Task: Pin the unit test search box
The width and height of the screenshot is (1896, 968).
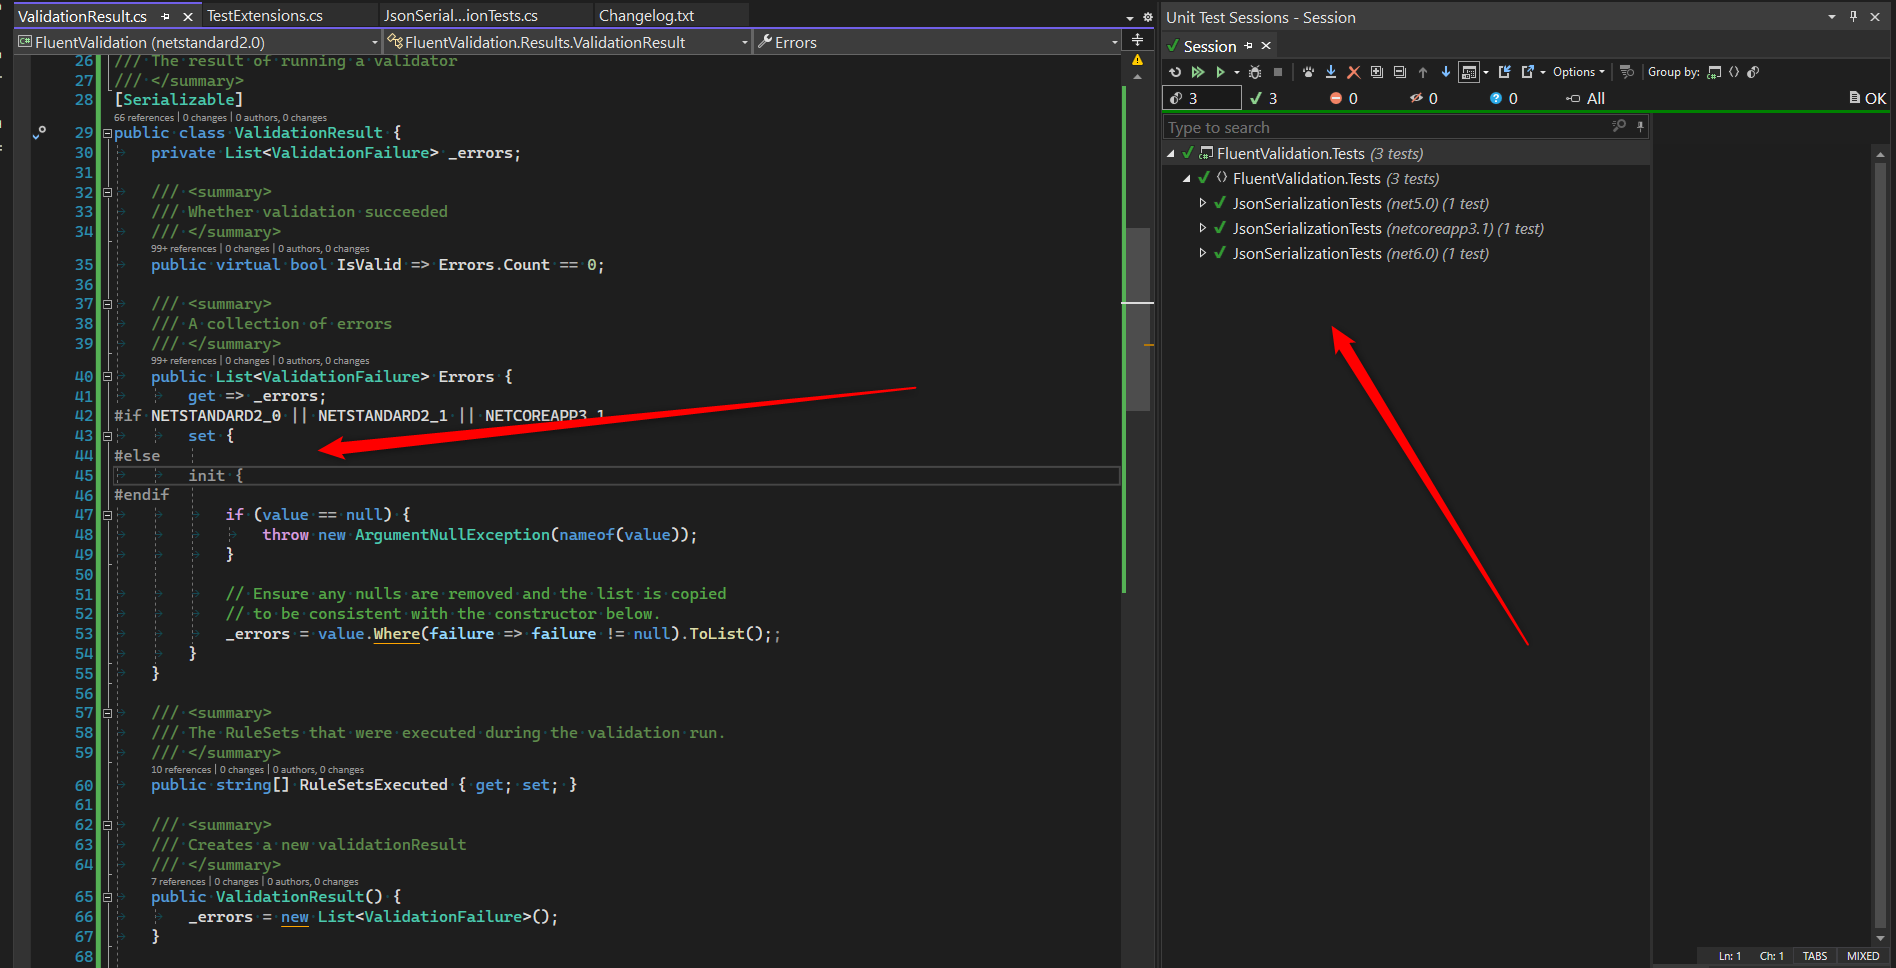Action: [1640, 127]
